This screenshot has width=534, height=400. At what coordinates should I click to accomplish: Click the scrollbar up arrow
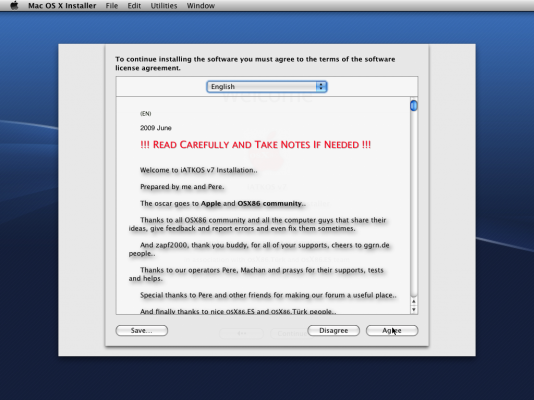414,301
